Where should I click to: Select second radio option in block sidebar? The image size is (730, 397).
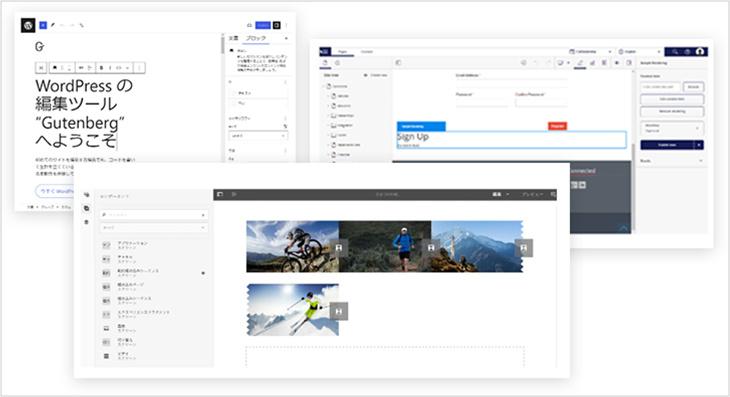coord(234,103)
